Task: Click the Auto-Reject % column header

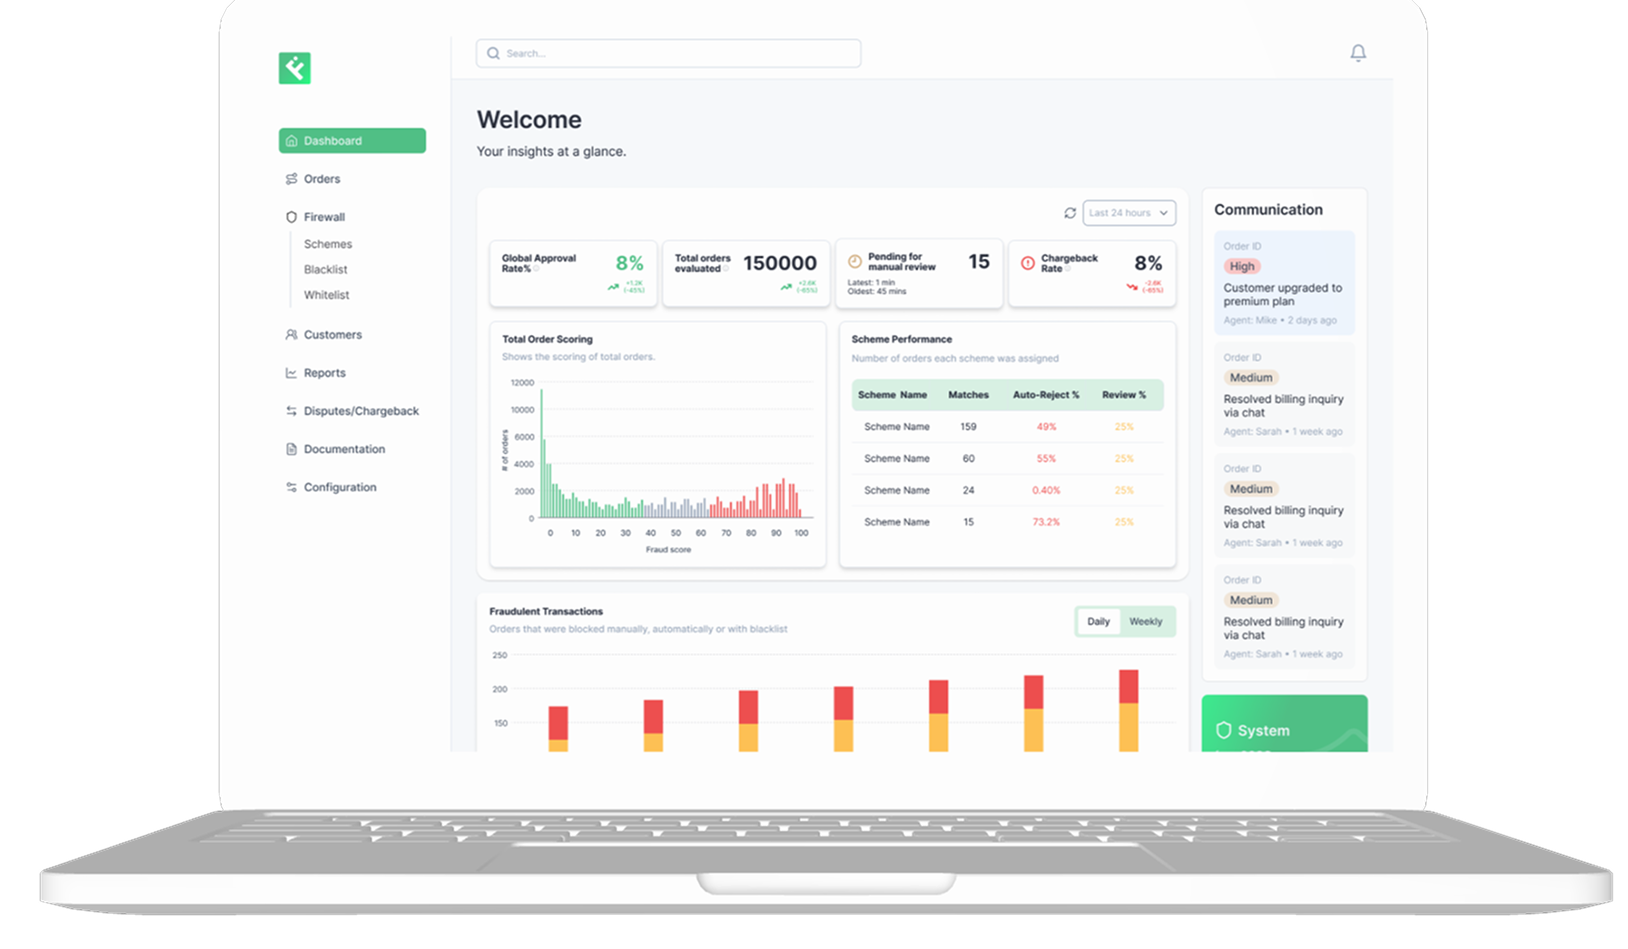Action: (1046, 395)
